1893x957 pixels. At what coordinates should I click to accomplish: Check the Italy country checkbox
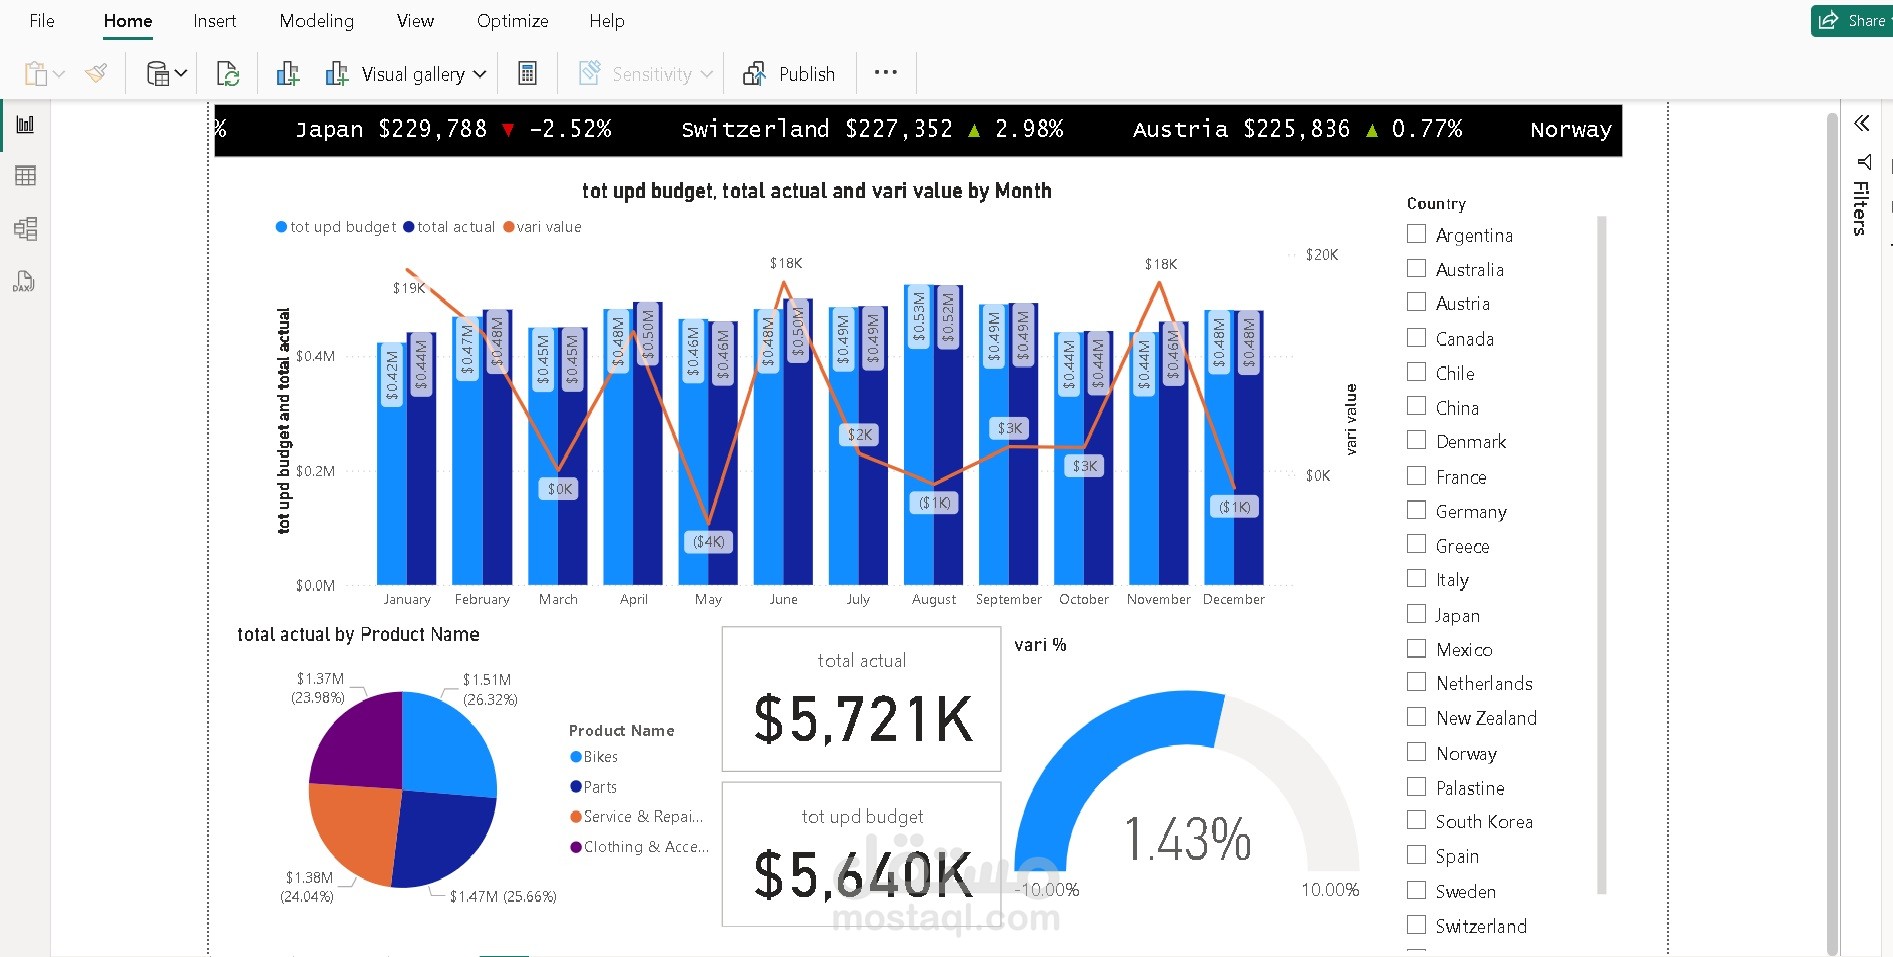[1416, 578]
